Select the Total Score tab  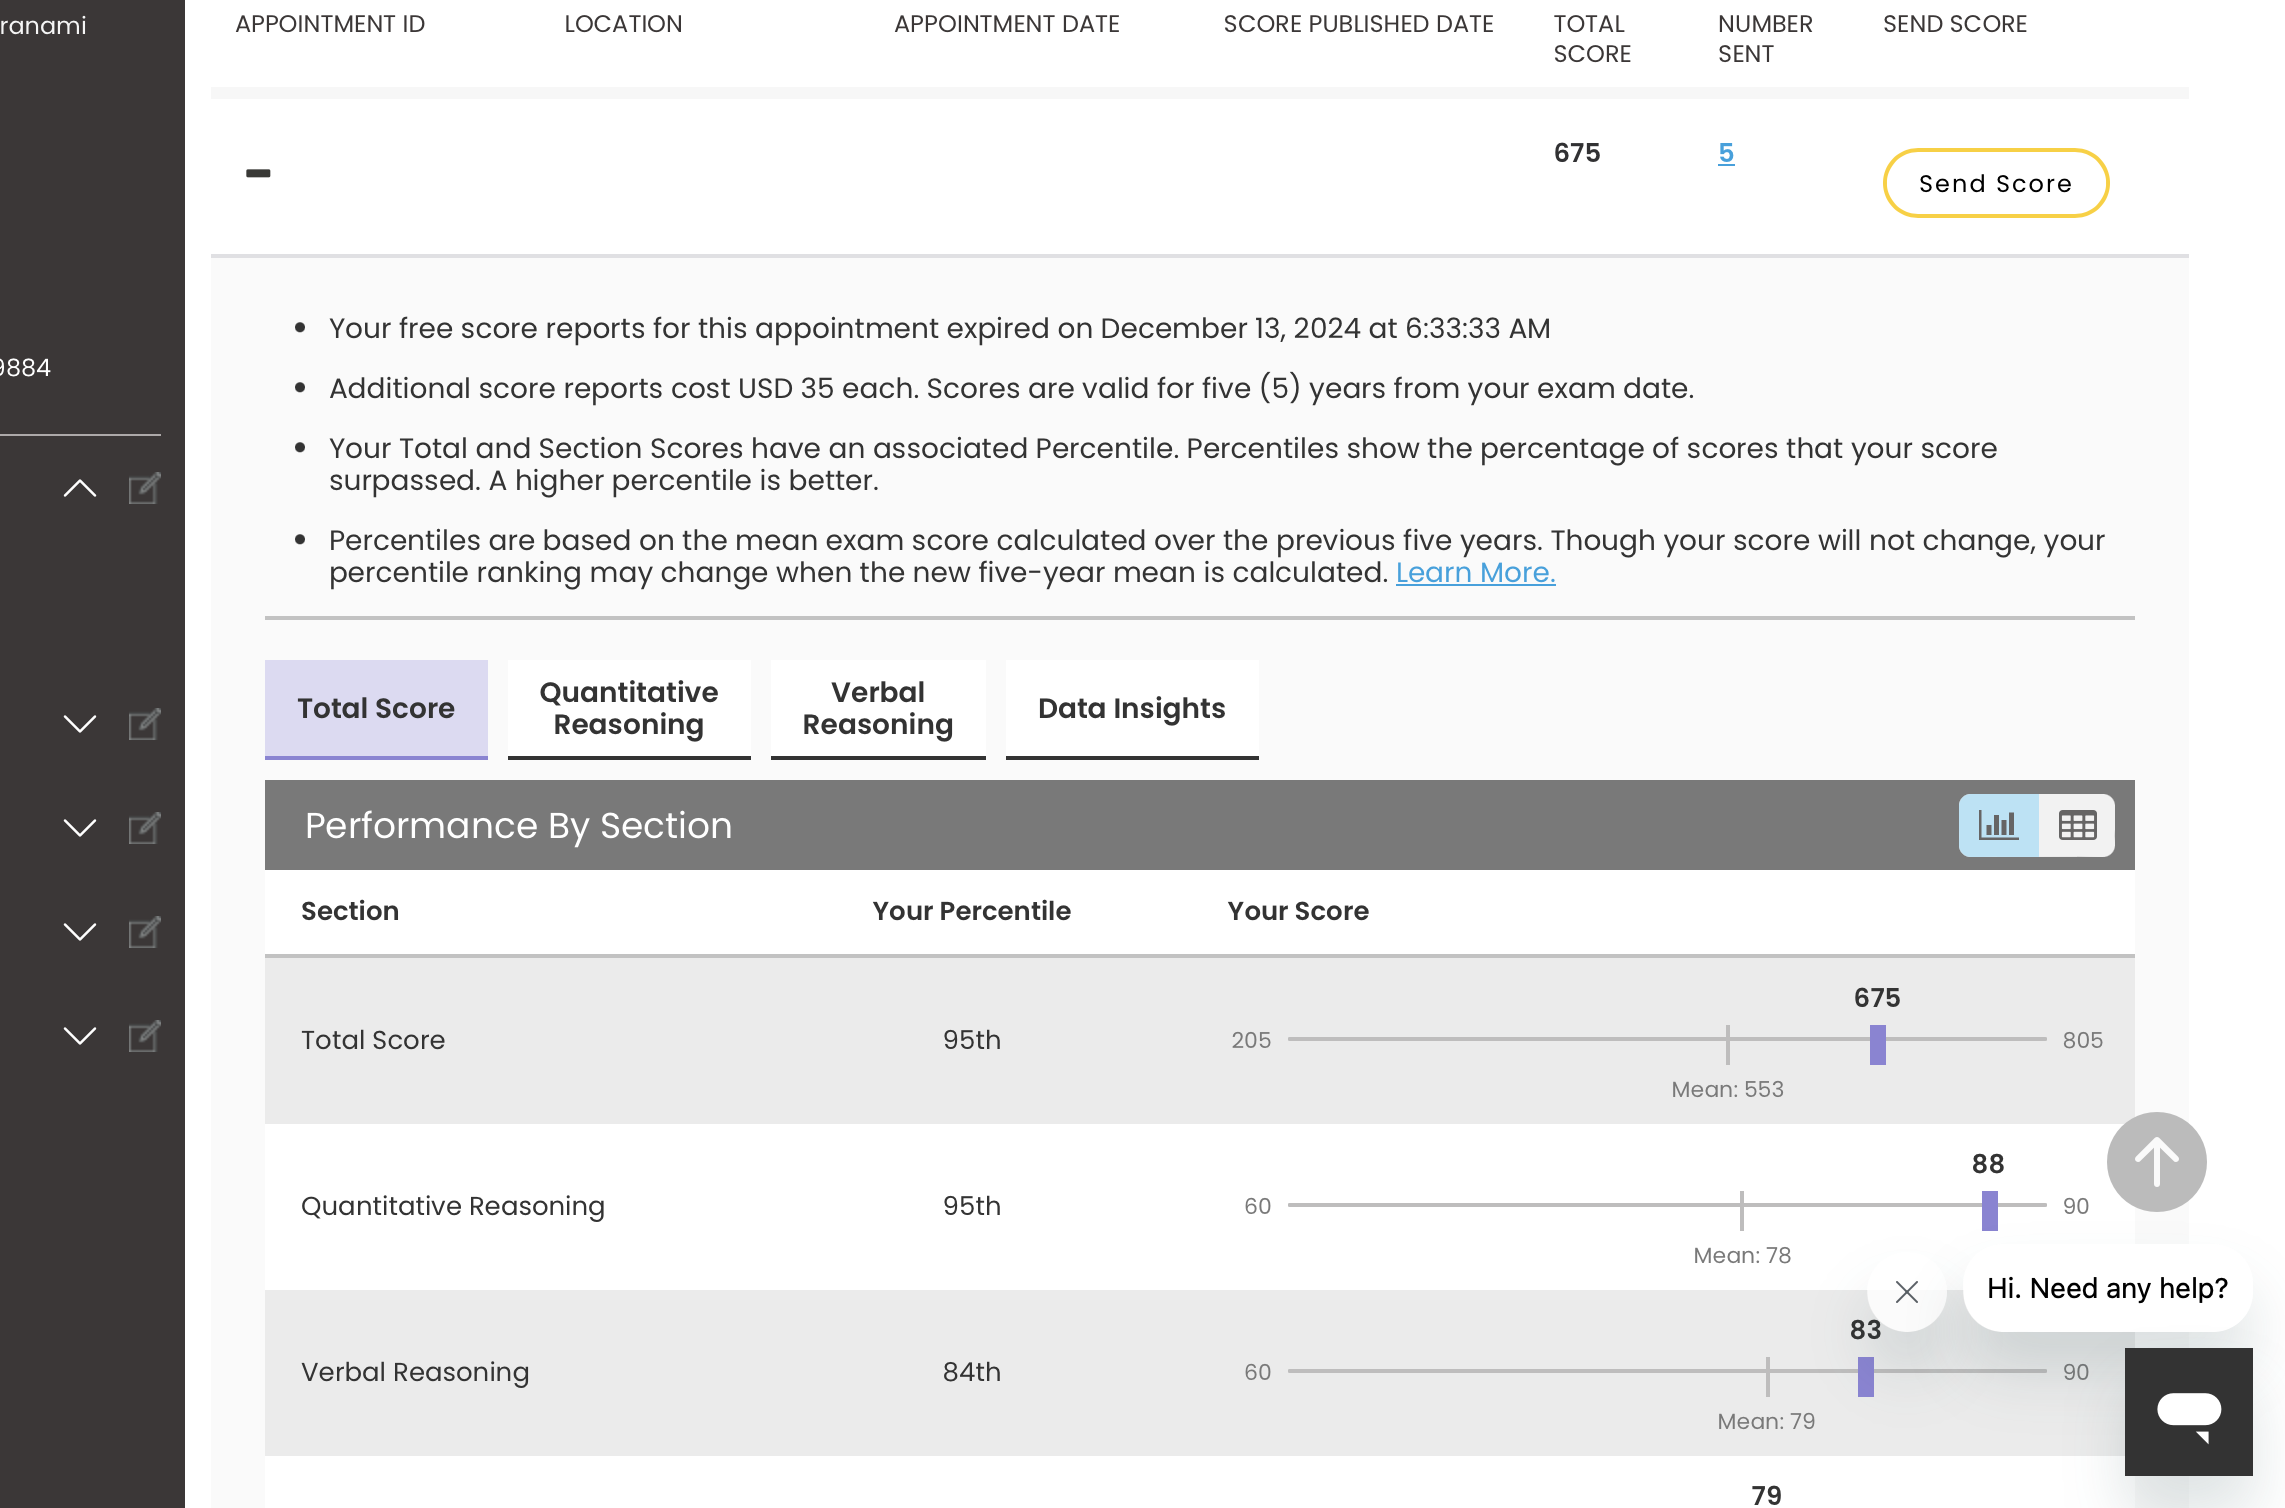(376, 708)
